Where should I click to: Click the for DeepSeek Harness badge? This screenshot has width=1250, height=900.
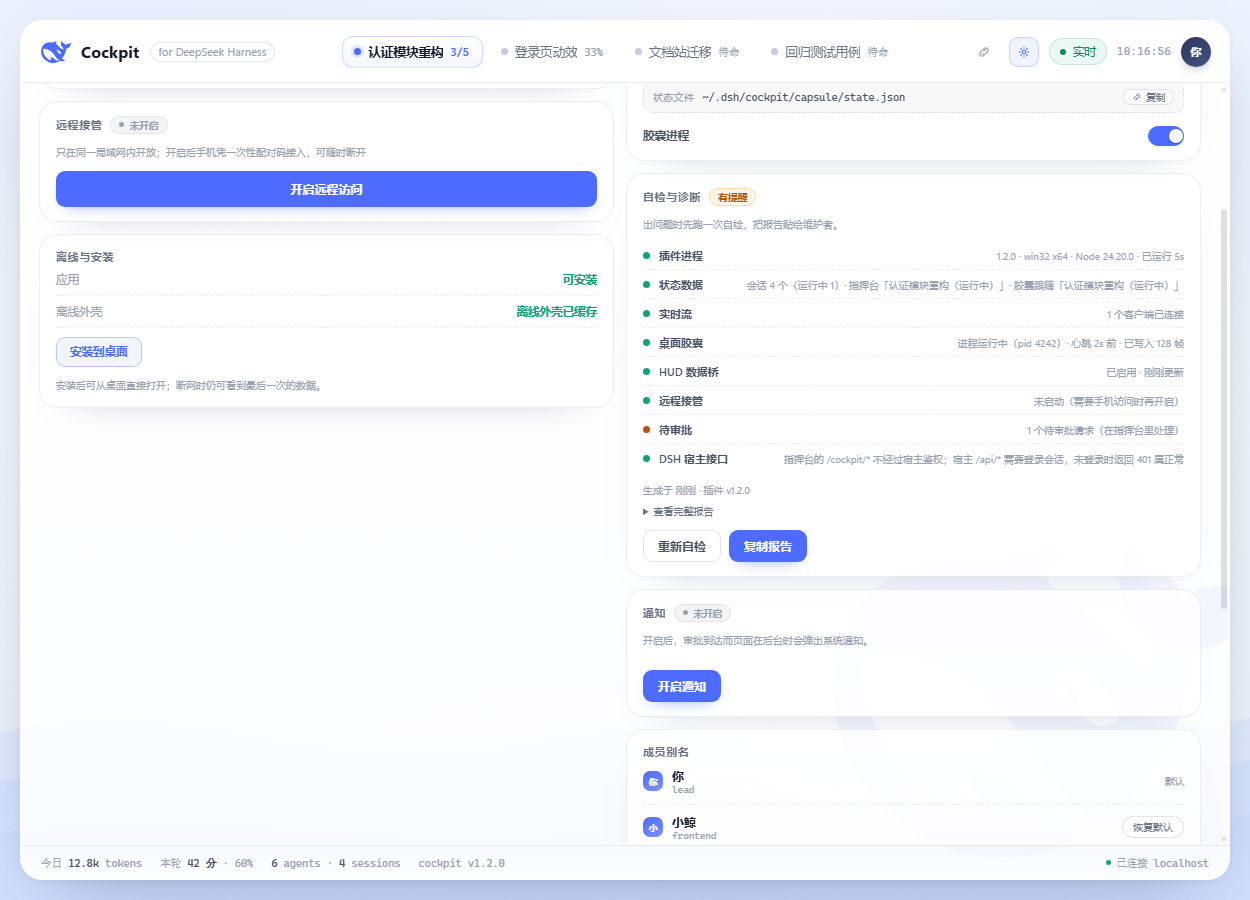tap(212, 52)
